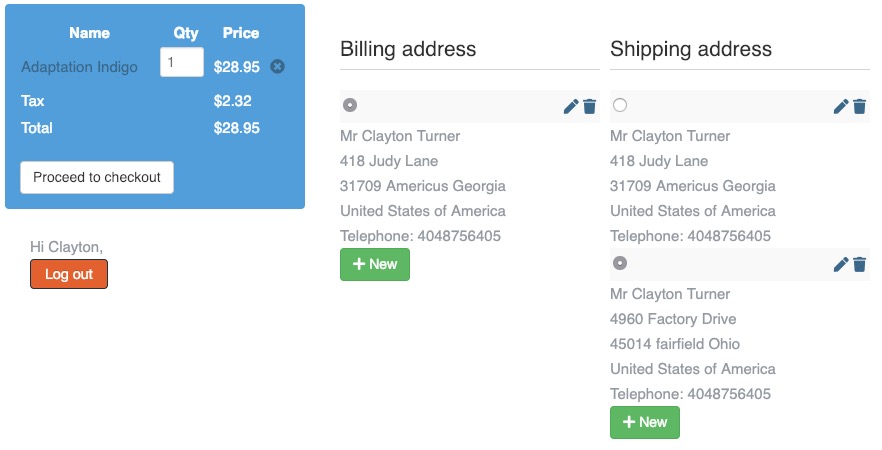Click the 45014 fairfield Ohio address line
882x450 pixels.
tap(675, 344)
